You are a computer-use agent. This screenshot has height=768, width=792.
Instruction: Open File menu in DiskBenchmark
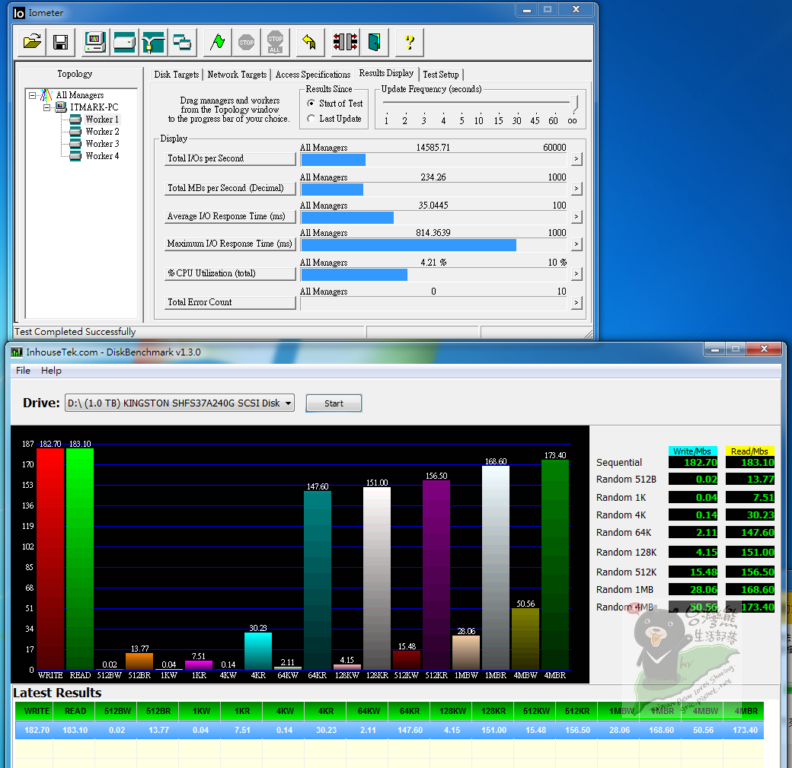pos(23,370)
